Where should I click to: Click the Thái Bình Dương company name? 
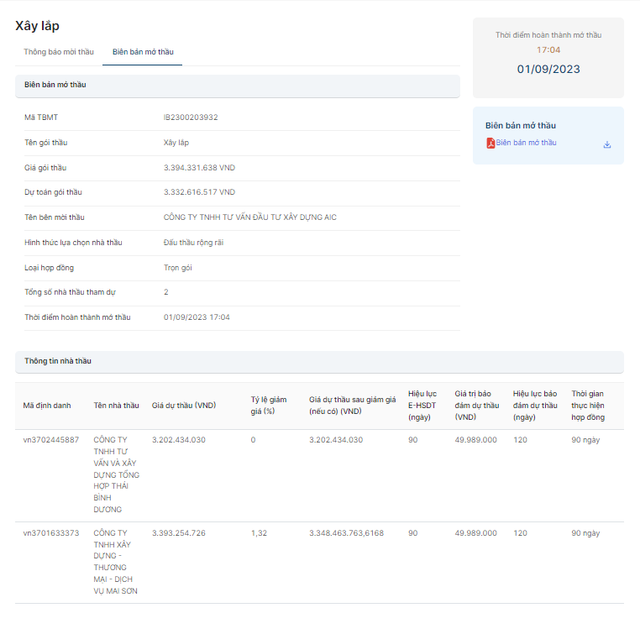tap(116, 474)
